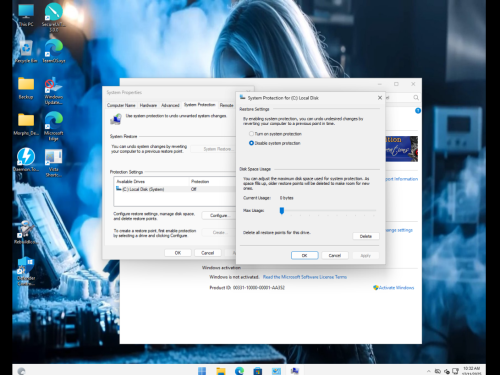Click the help question mark icon in System window

(418, 111)
